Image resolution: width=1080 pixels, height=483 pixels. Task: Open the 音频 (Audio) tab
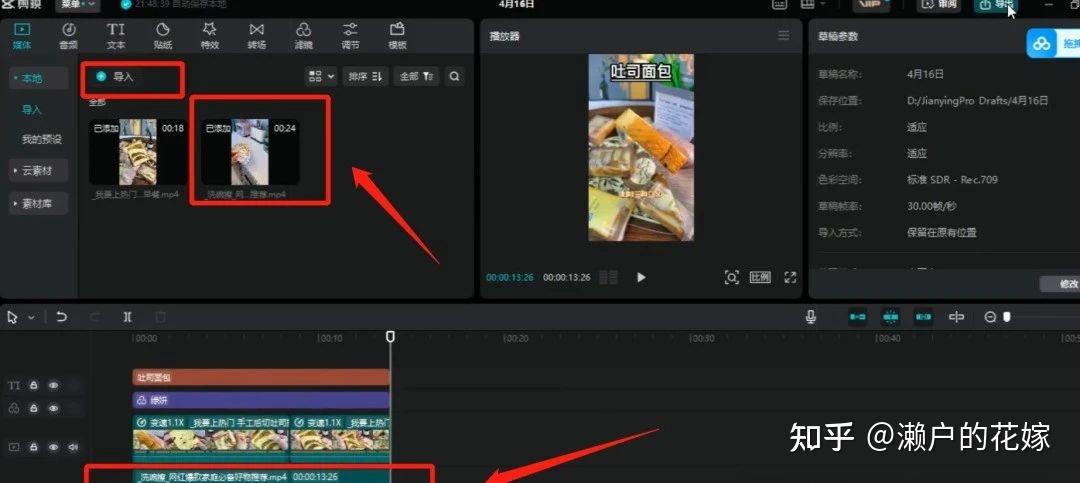click(68, 36)
